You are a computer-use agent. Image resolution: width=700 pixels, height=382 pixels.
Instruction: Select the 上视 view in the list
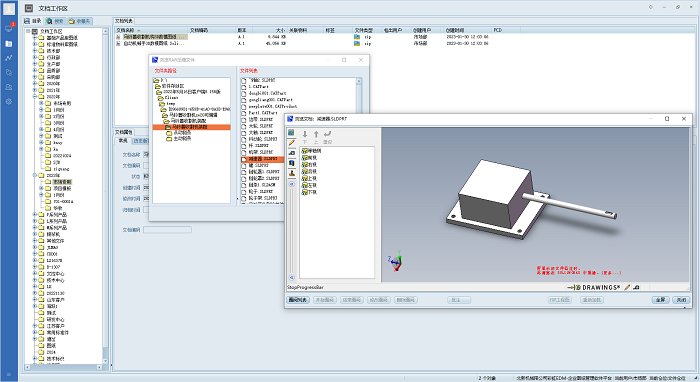309,179
